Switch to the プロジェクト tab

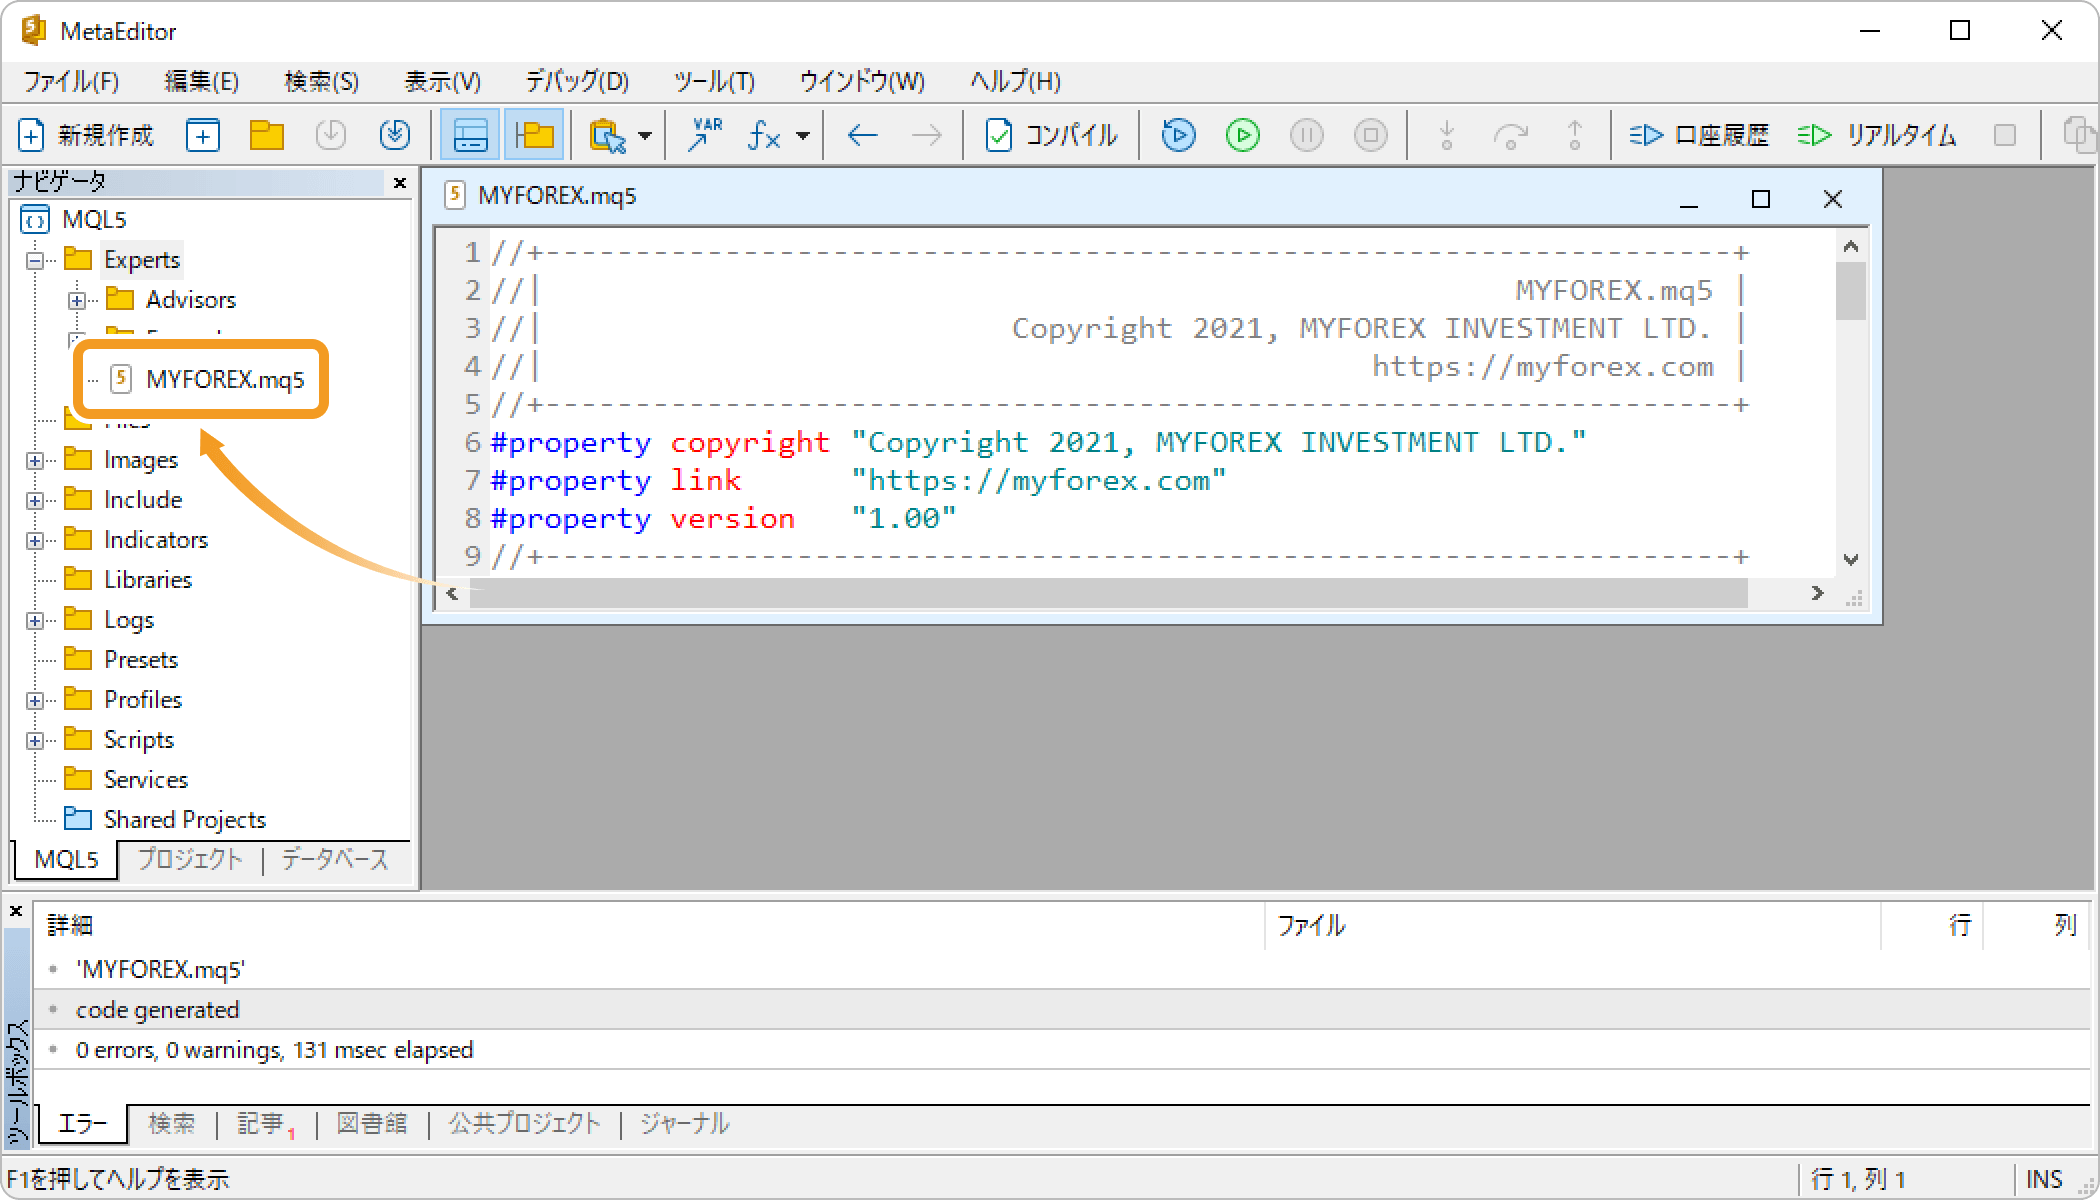[189, 858]
